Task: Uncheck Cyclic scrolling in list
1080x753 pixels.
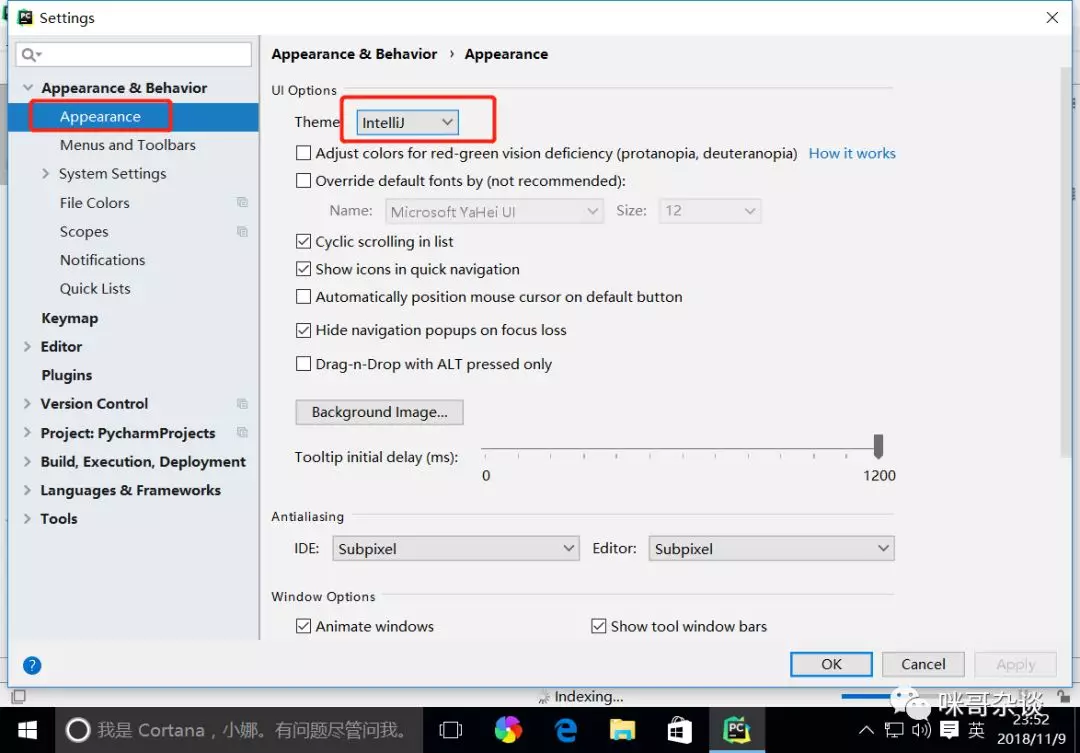Action: coord(303,241)
